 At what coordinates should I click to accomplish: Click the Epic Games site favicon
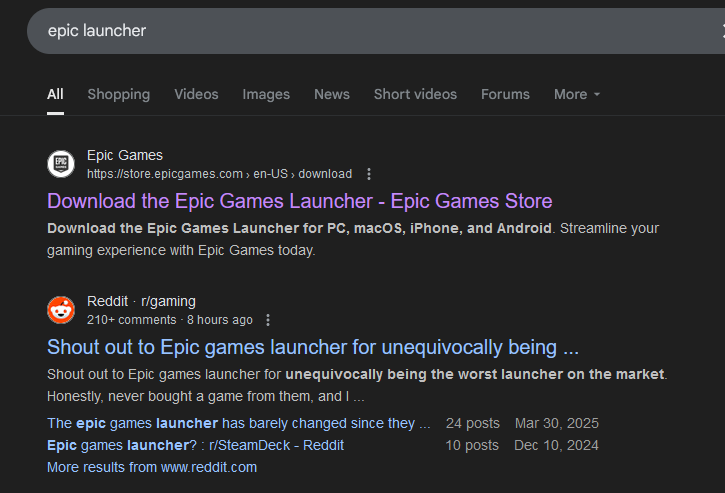pos(61,164)
